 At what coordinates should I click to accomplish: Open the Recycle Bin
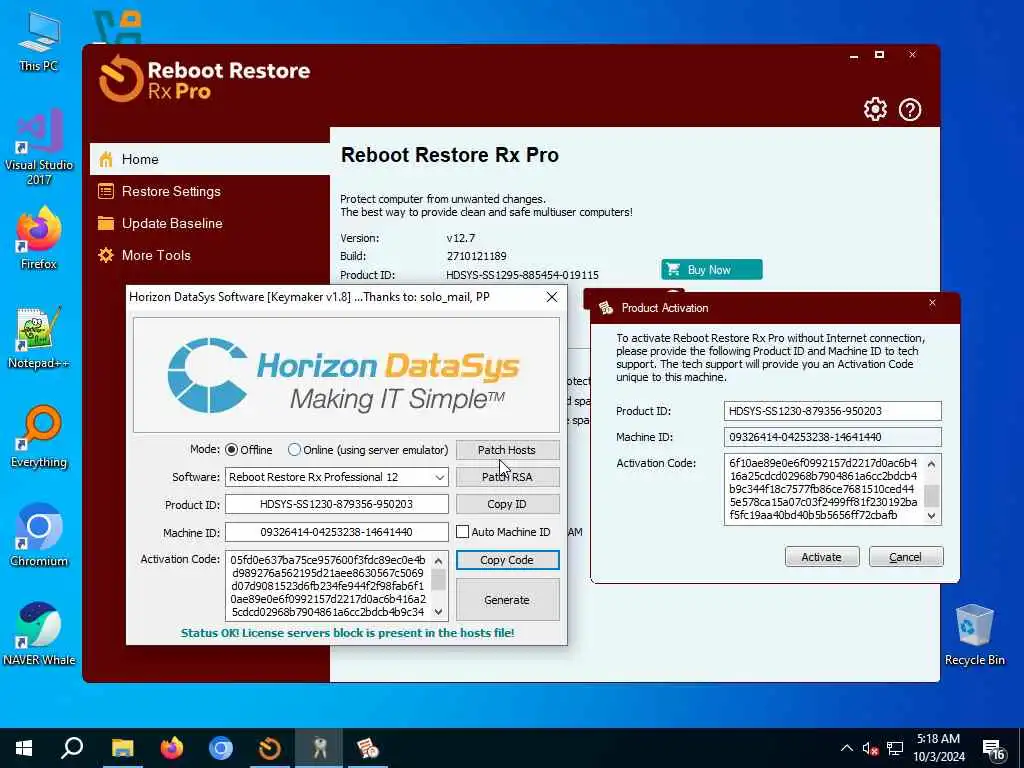pos(974,634)
